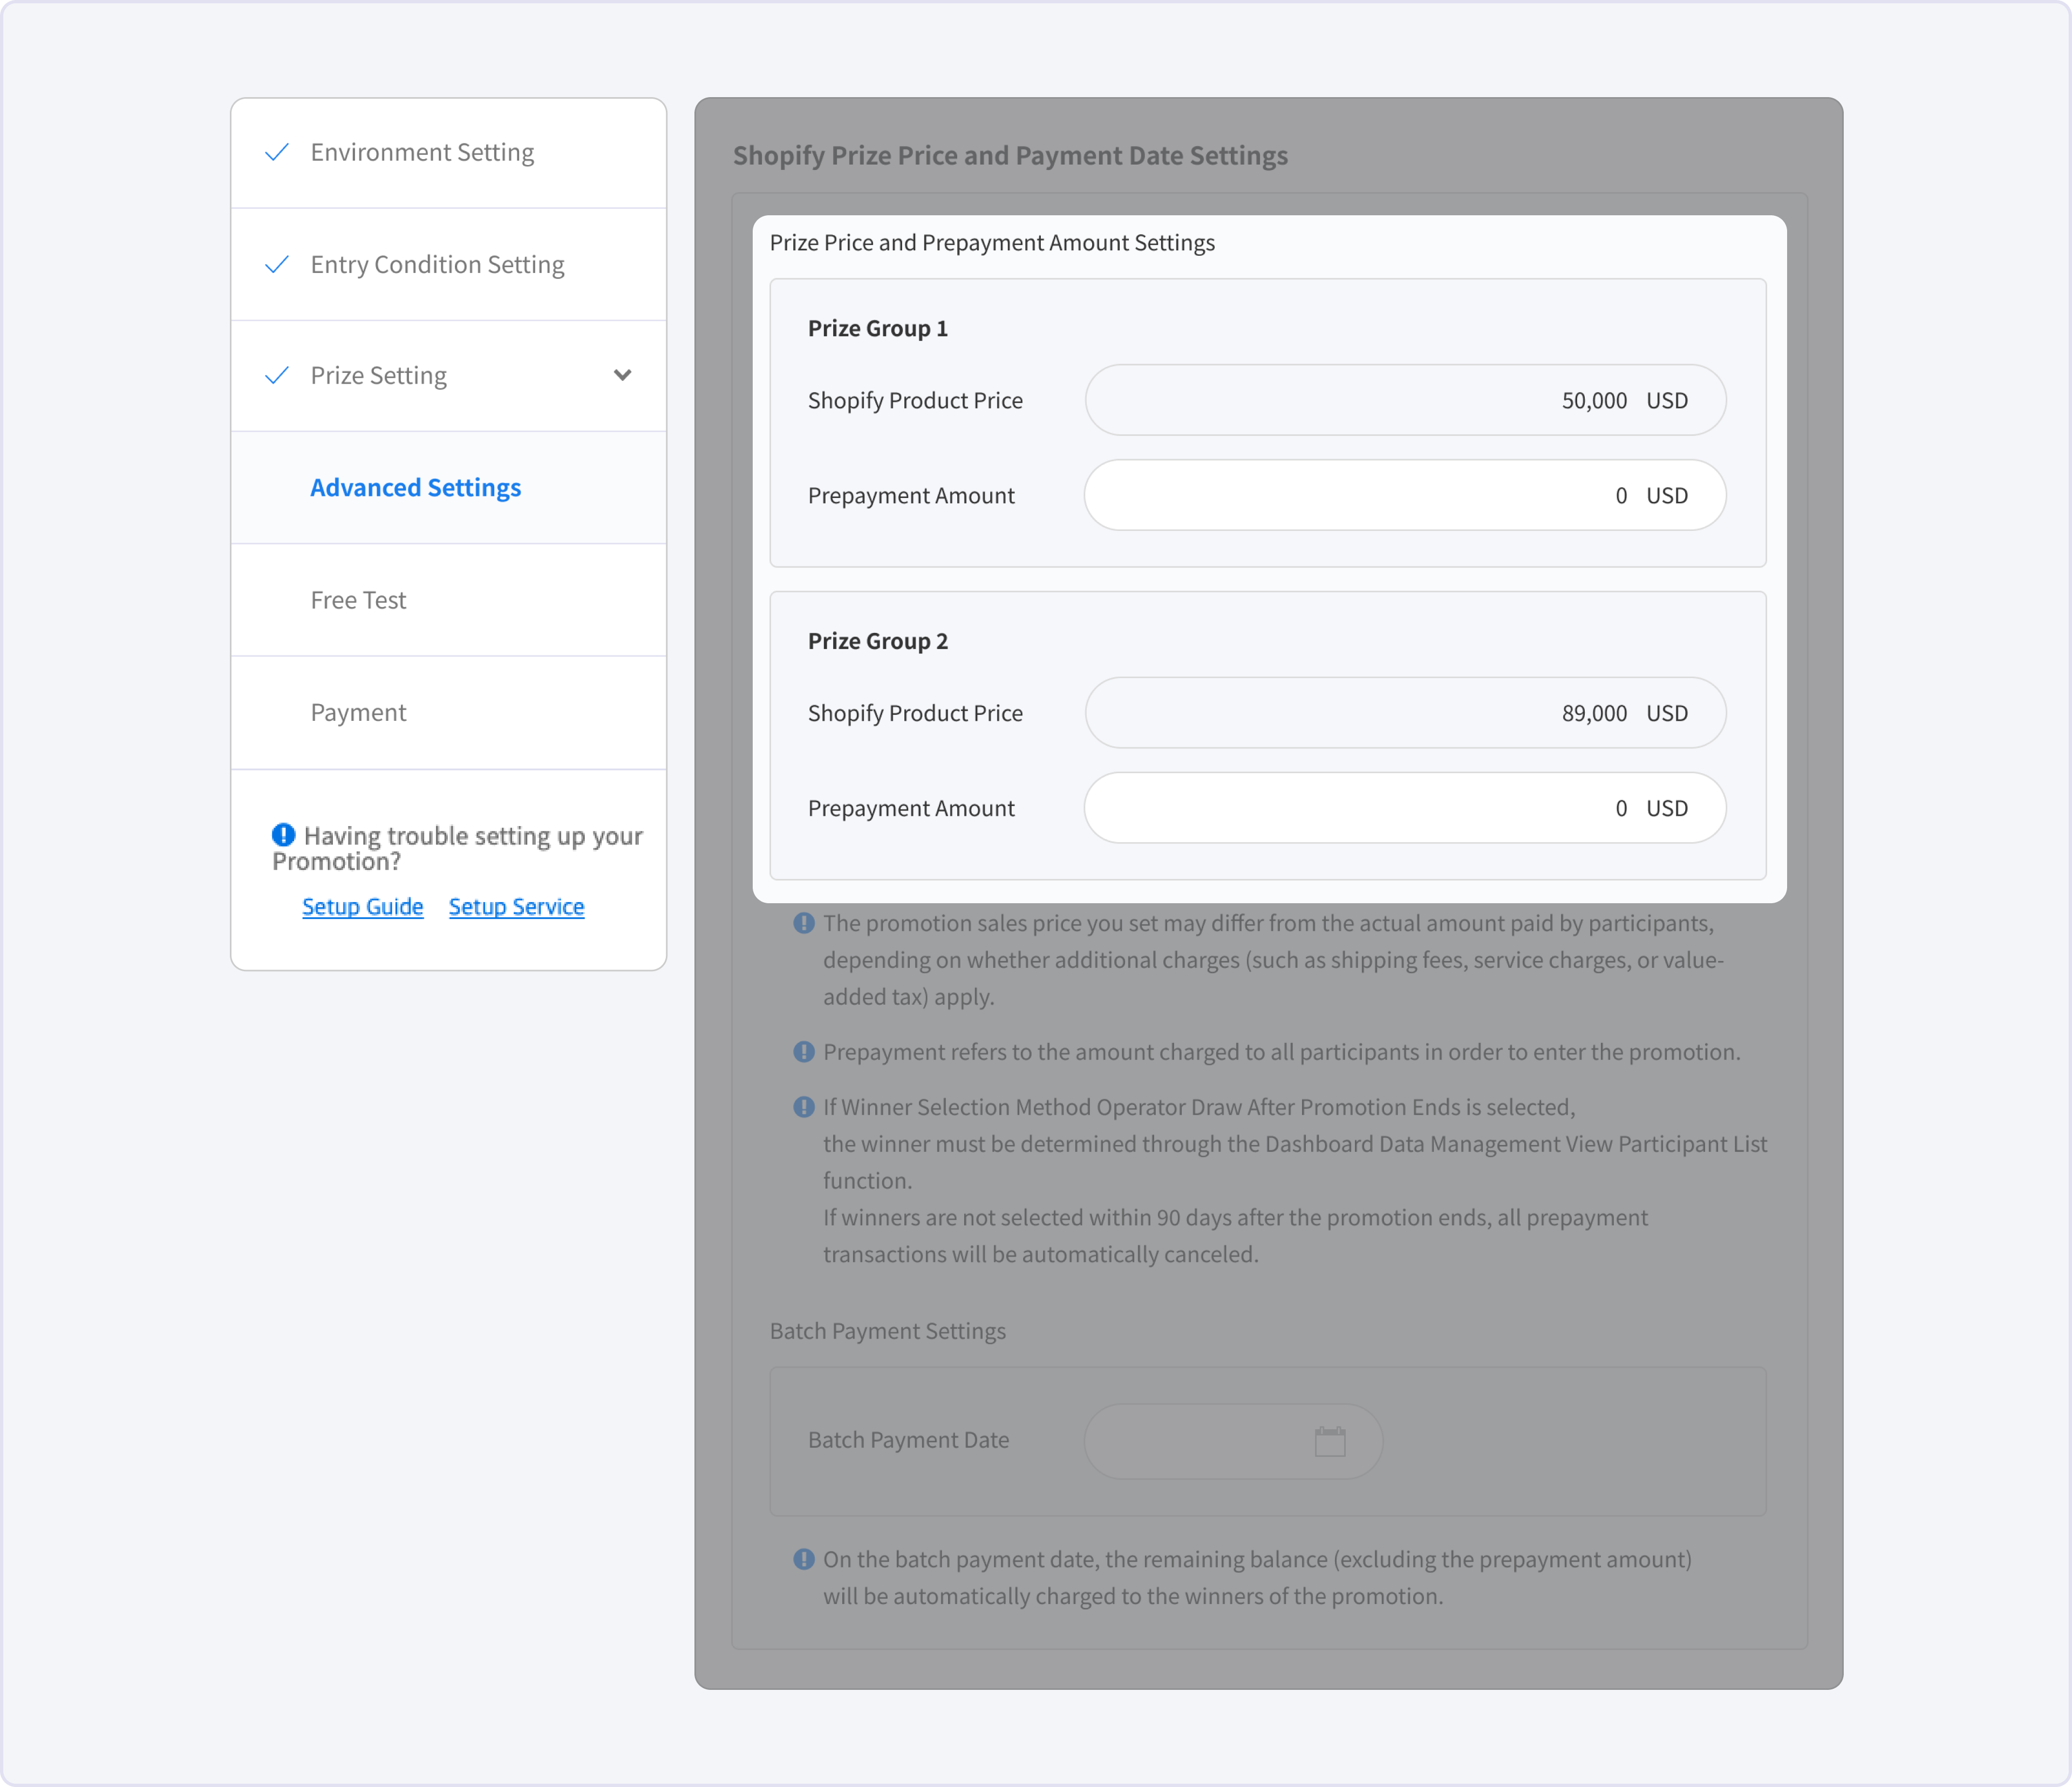Go to Advanced Settings
2072x1787 pixels.
[x=448, y=488]
